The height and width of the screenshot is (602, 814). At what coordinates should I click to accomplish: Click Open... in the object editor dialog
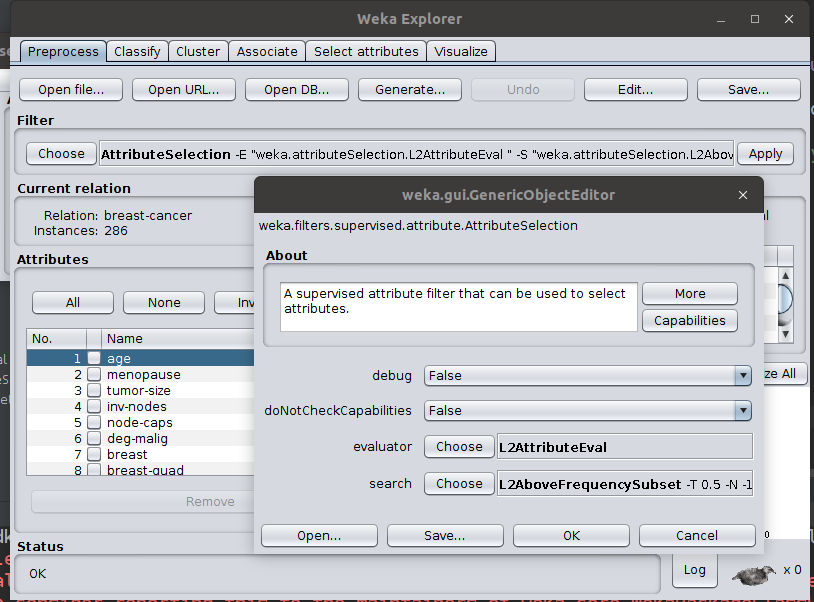coord(319,536)
